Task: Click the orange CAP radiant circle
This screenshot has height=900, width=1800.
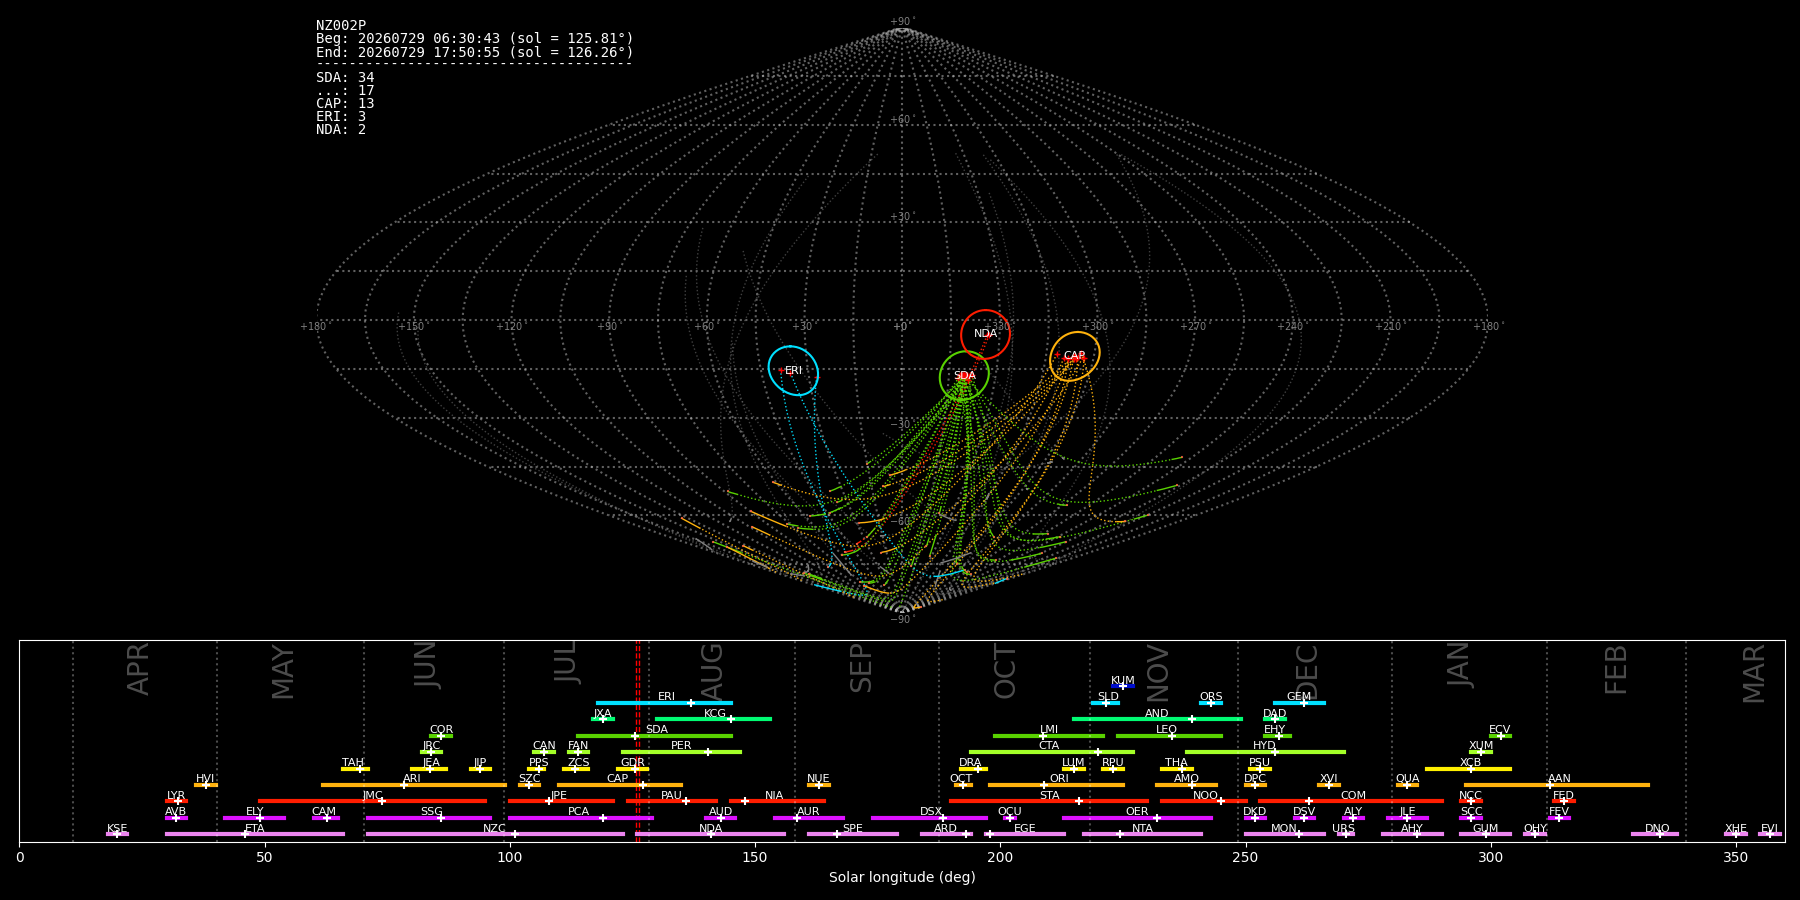Action: (1075, 356)
